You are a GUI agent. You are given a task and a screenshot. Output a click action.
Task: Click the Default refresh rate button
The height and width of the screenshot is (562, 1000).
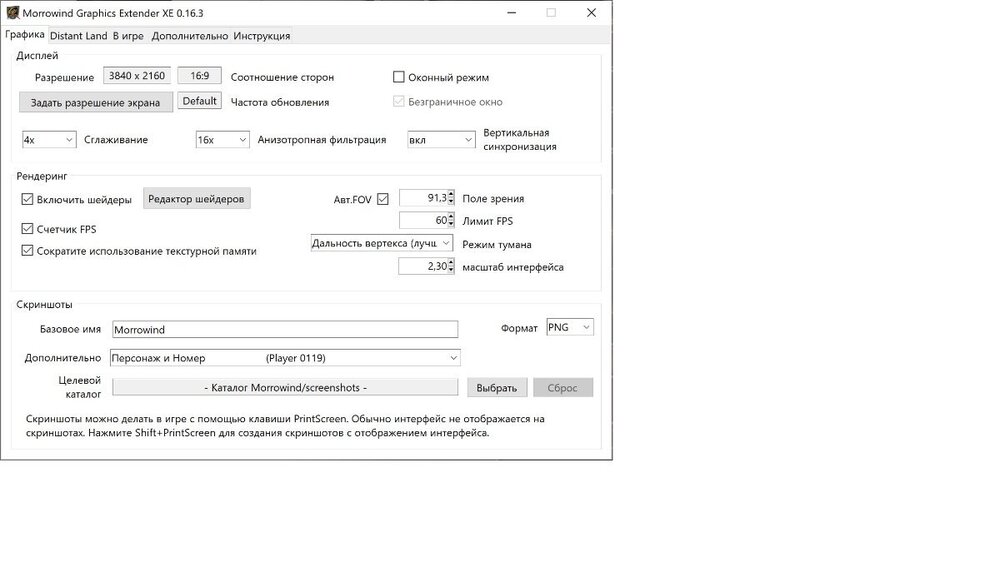tap(200, 101)
